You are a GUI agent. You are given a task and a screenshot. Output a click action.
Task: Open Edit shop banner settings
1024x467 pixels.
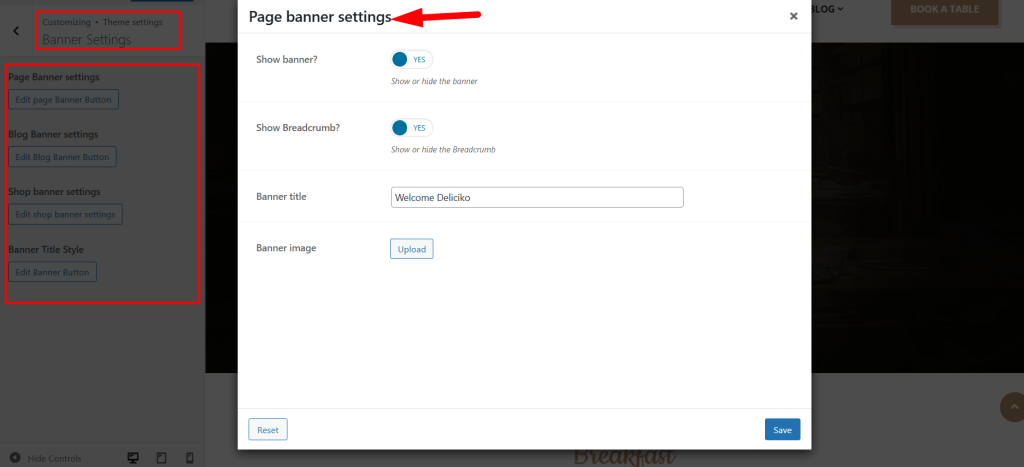65,214
